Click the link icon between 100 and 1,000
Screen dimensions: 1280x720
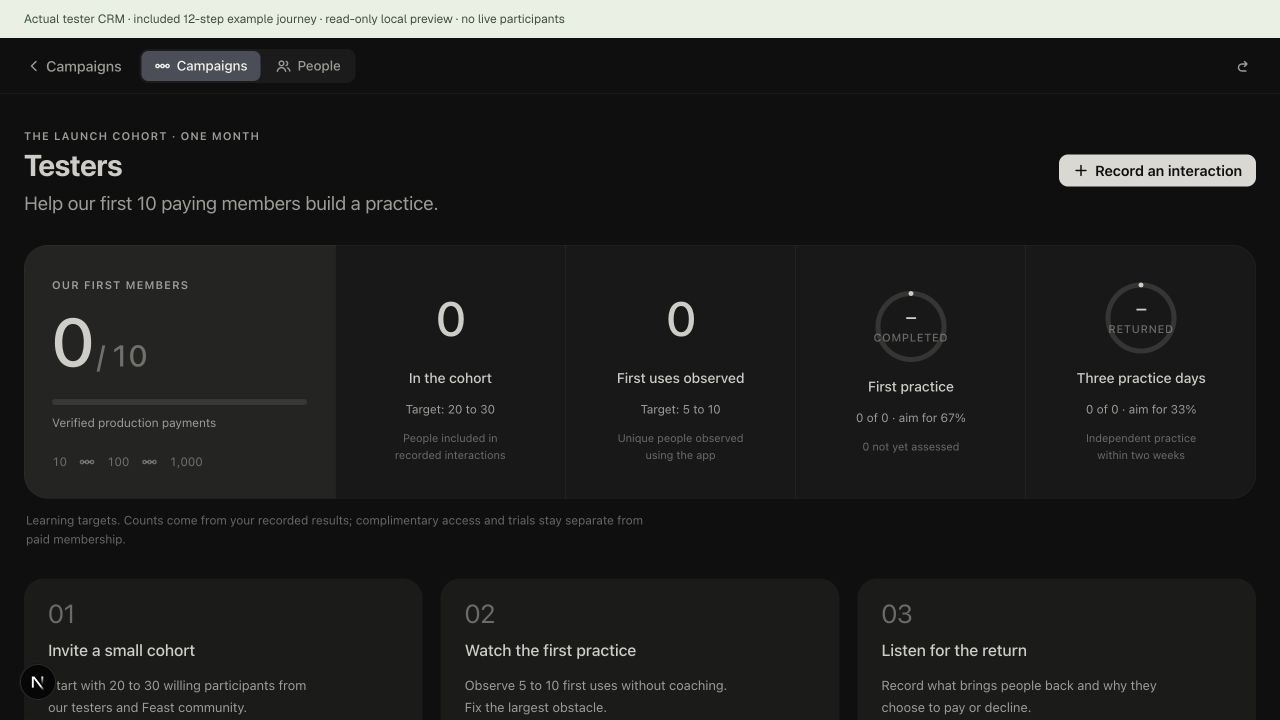pyautogui.click(x=149, y=462)
